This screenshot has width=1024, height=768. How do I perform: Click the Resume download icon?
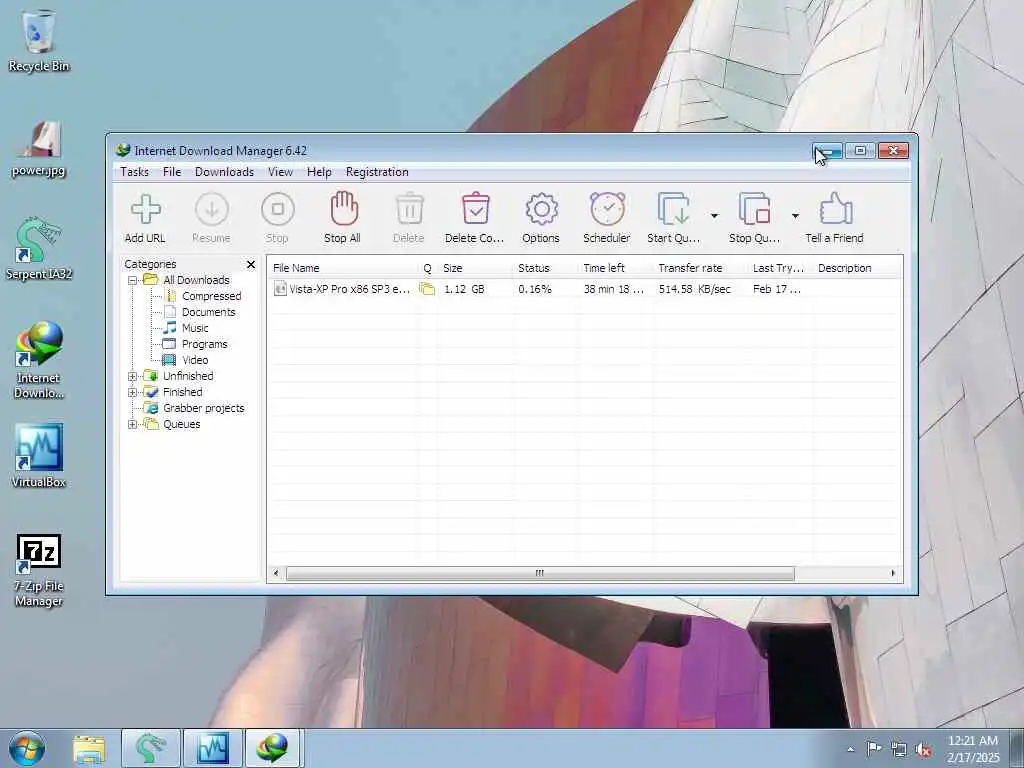211,218
